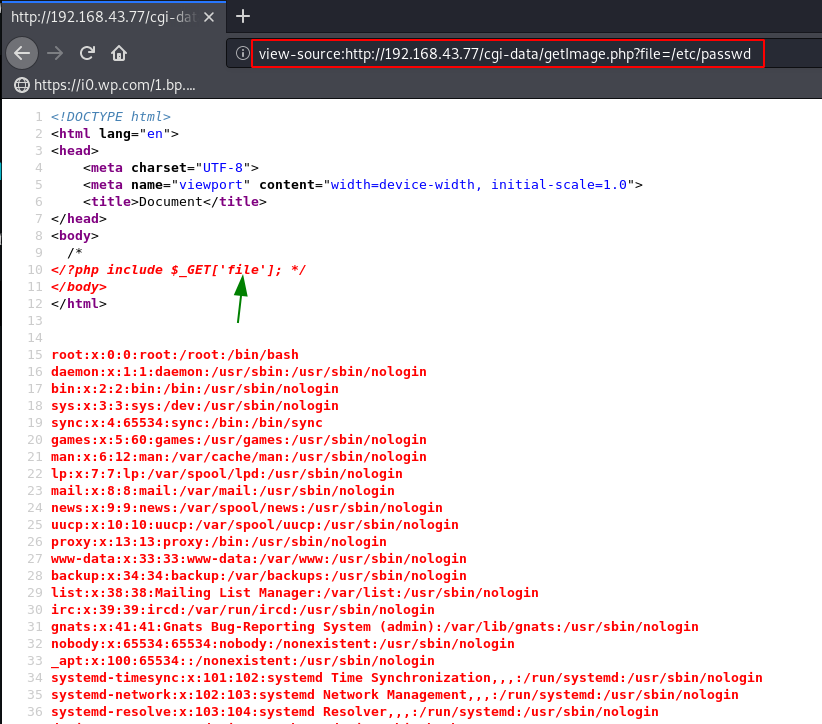Open a new tab with plus button
Screen dimensions: 822x724
click(243, 16)
